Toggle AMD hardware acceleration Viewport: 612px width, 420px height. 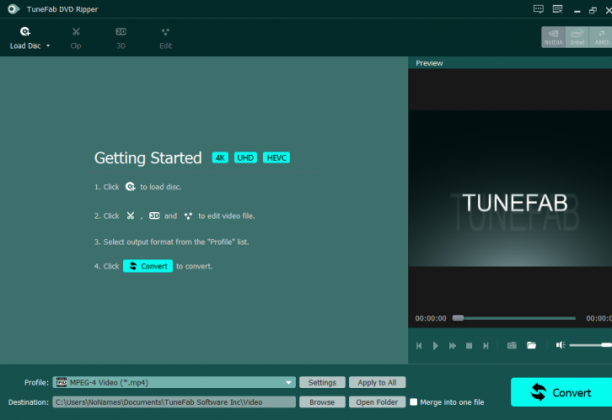coord(601,37)
